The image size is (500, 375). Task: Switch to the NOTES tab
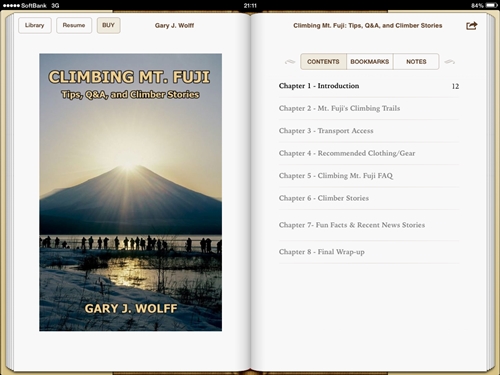click(416, 62)
